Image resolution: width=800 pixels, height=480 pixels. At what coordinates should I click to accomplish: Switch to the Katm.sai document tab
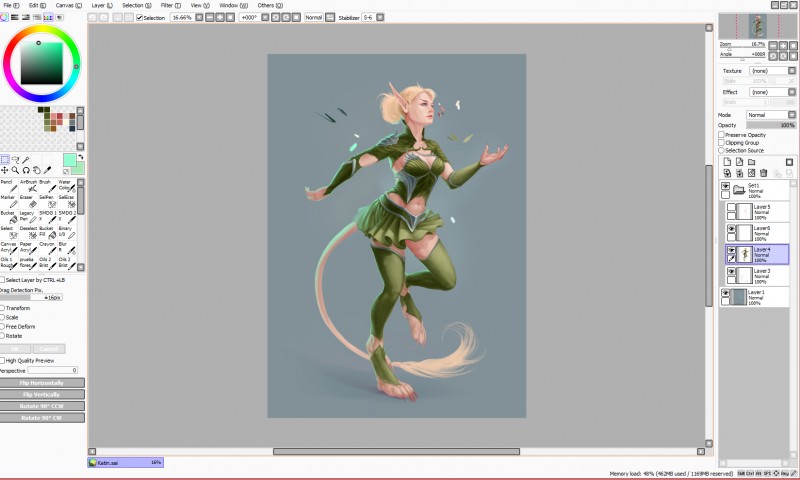click(x=126, y=463)
